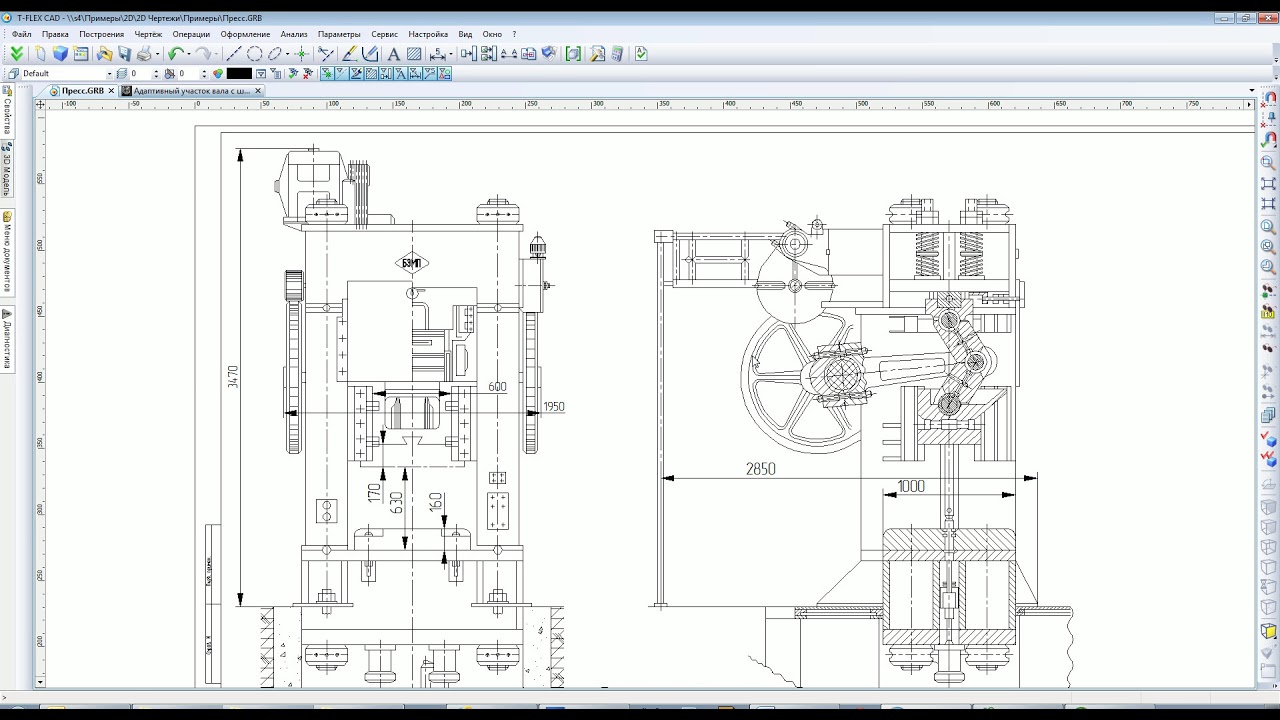Print the drawing with the printer icon

[144, 54]
